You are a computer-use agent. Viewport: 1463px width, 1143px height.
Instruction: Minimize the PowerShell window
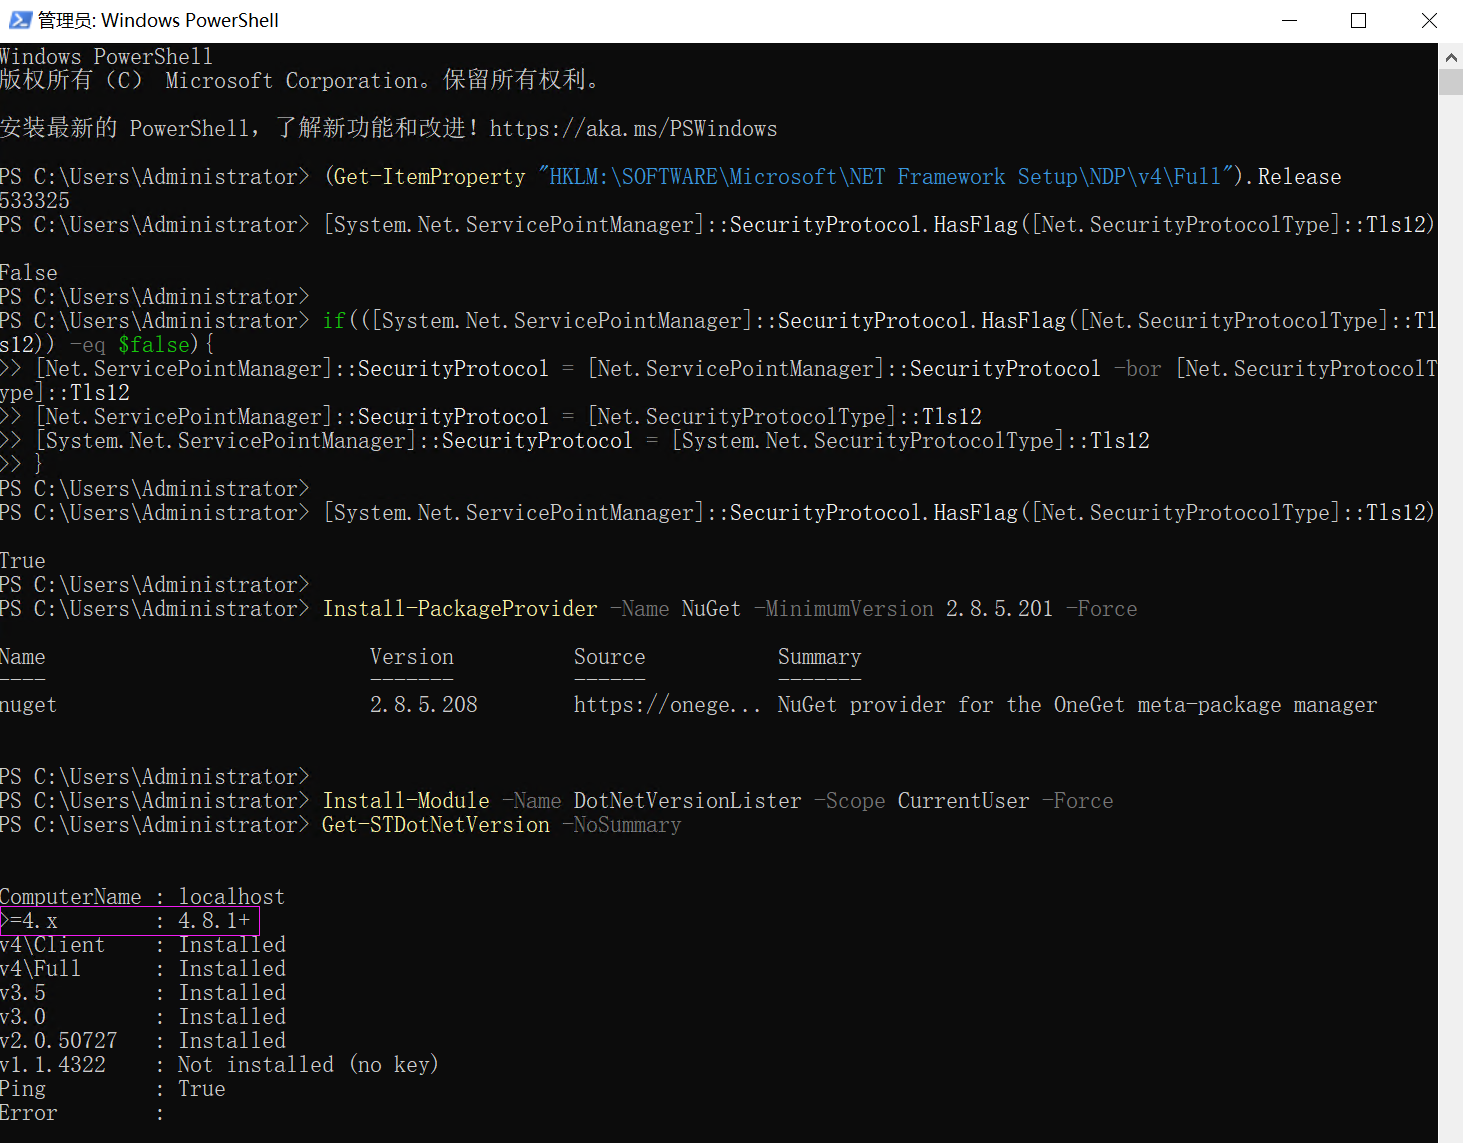pyautogui.click(x=1289, y=20)
